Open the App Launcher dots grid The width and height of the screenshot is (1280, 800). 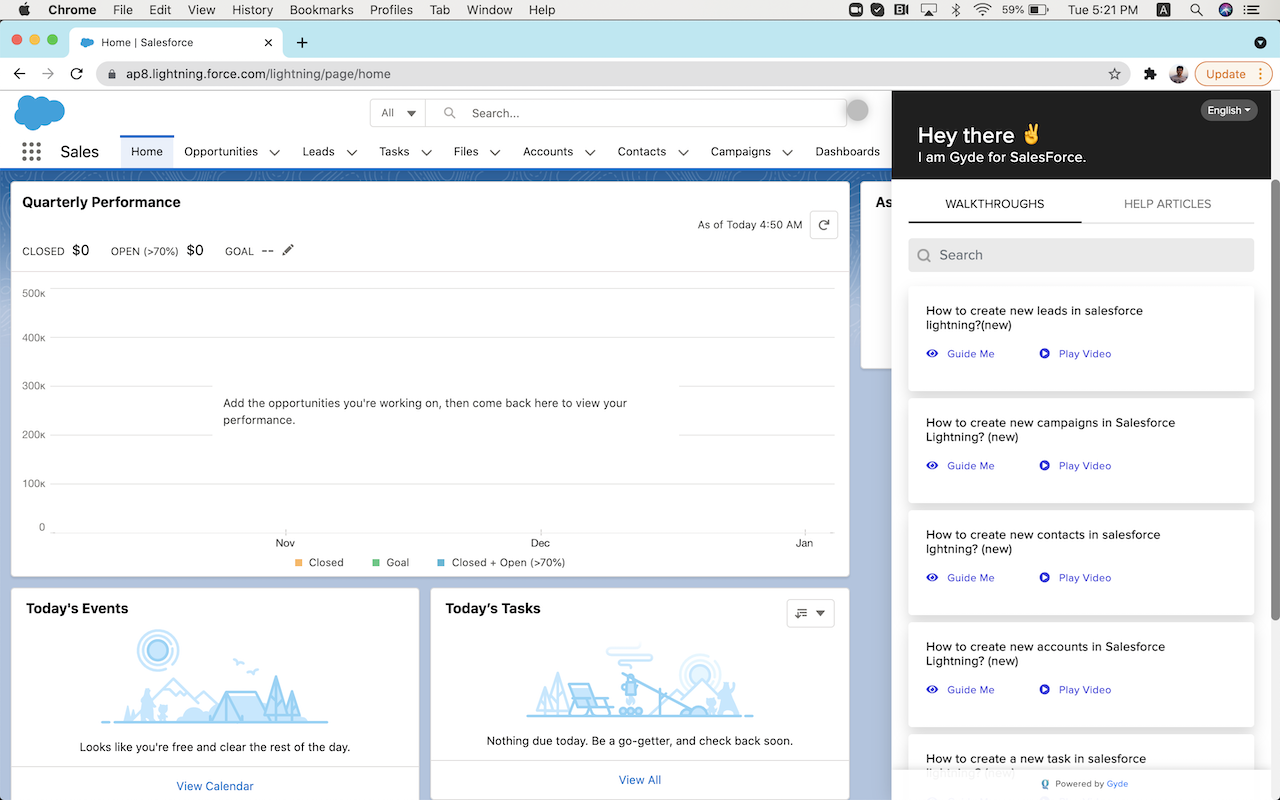click(x=31, y=151)
